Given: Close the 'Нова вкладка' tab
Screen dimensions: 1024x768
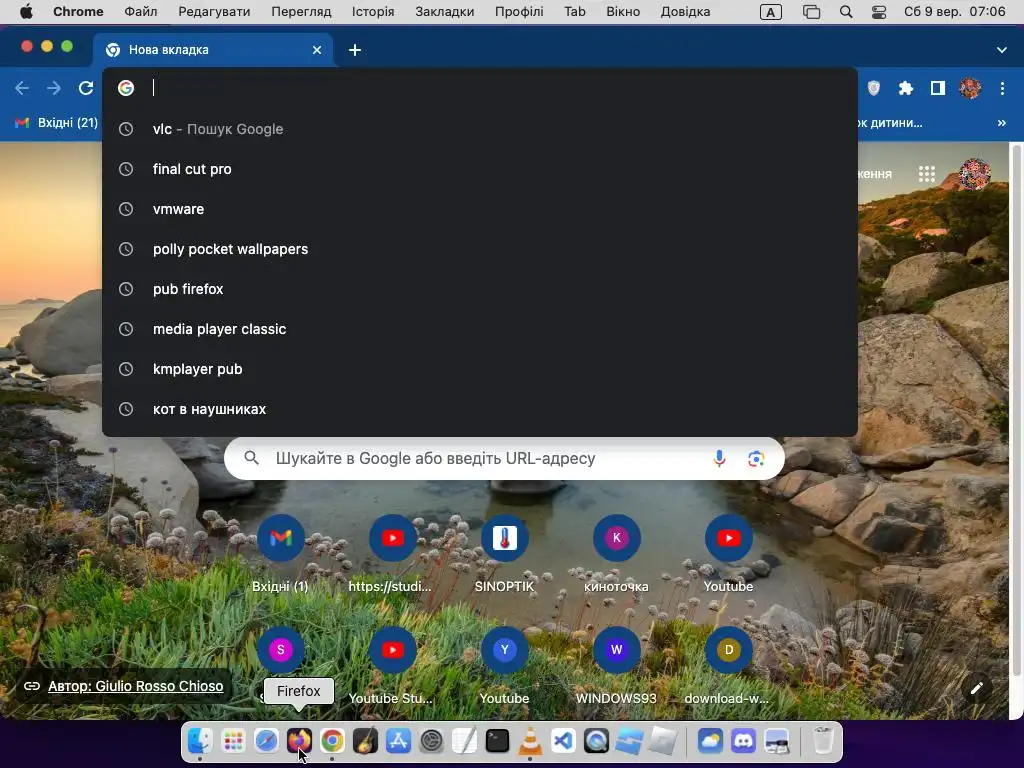Looking at the screenshot, I should [x=317, y=50].
